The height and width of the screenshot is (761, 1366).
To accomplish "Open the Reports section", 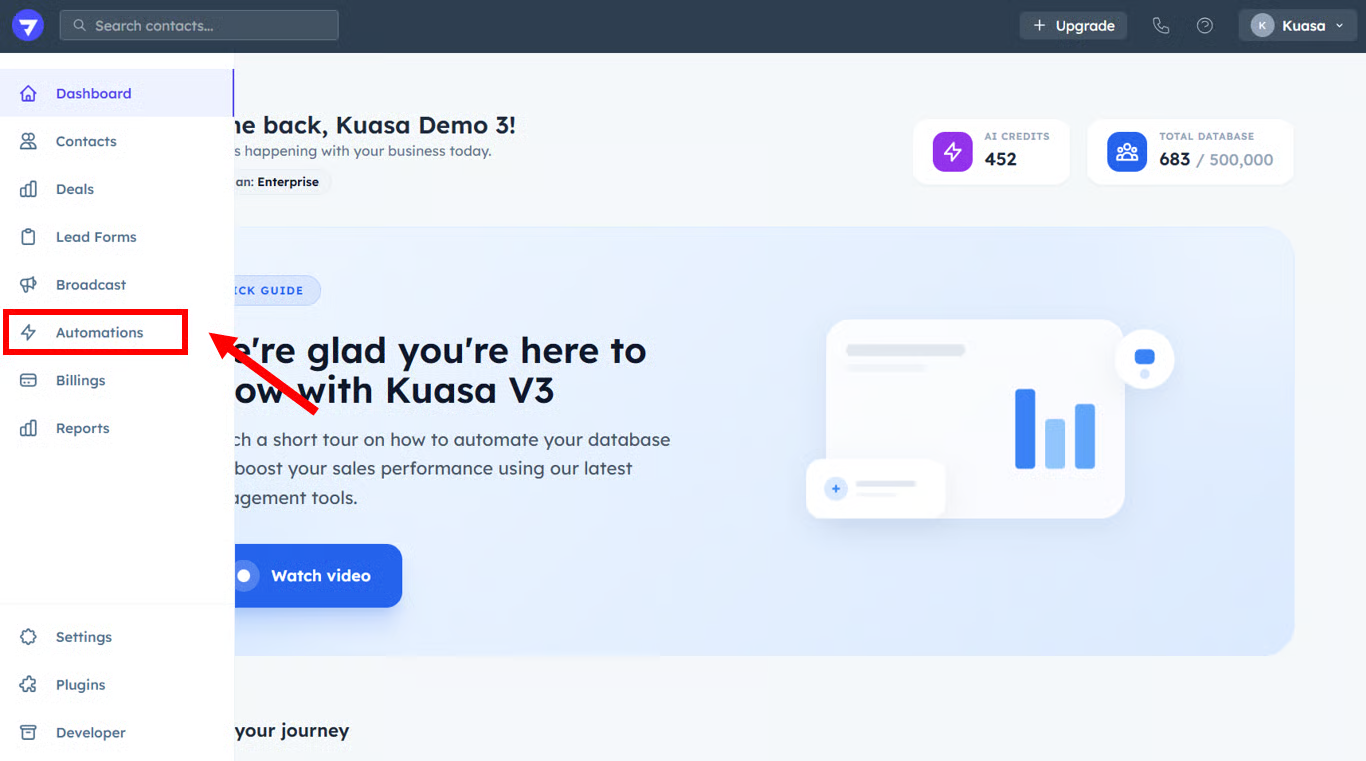I will click(x=82, y=429).
